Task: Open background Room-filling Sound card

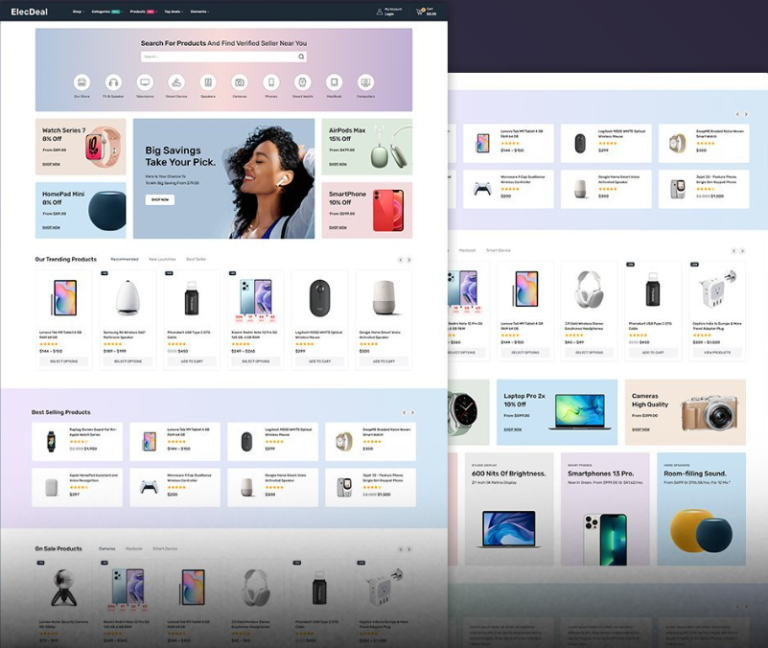Action: 701,509
